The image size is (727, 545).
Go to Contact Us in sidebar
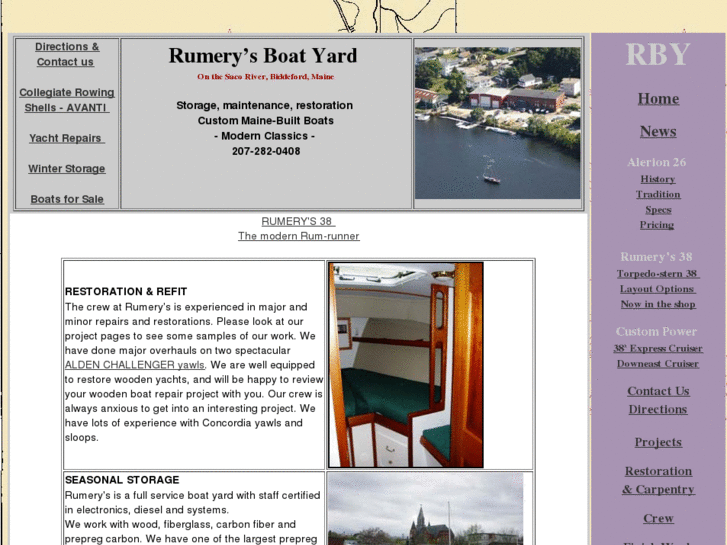click(658, 391)
